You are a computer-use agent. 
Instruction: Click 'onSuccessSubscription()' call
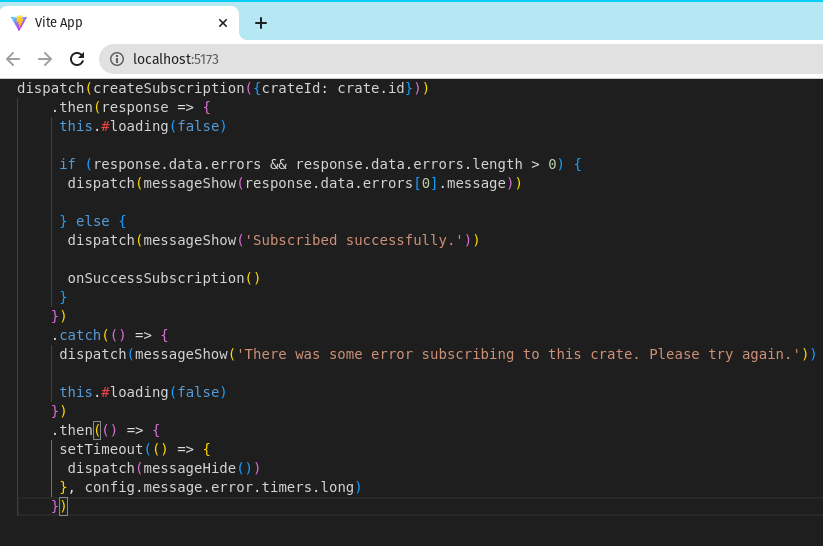point(164,278)
